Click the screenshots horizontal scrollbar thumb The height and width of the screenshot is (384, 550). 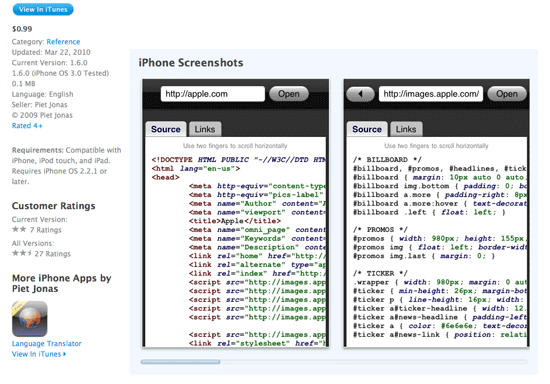[180, 362]
